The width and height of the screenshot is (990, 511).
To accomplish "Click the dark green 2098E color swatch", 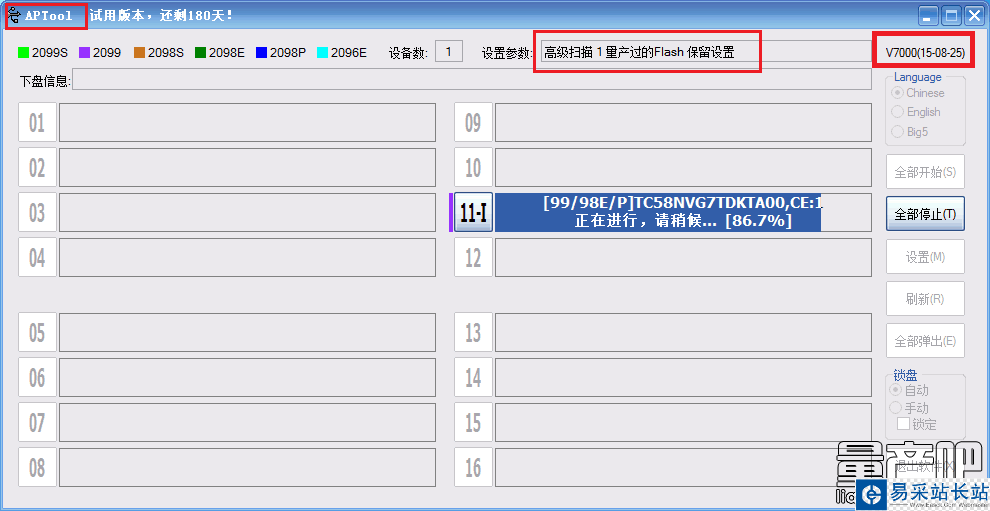I will [201, 53].
